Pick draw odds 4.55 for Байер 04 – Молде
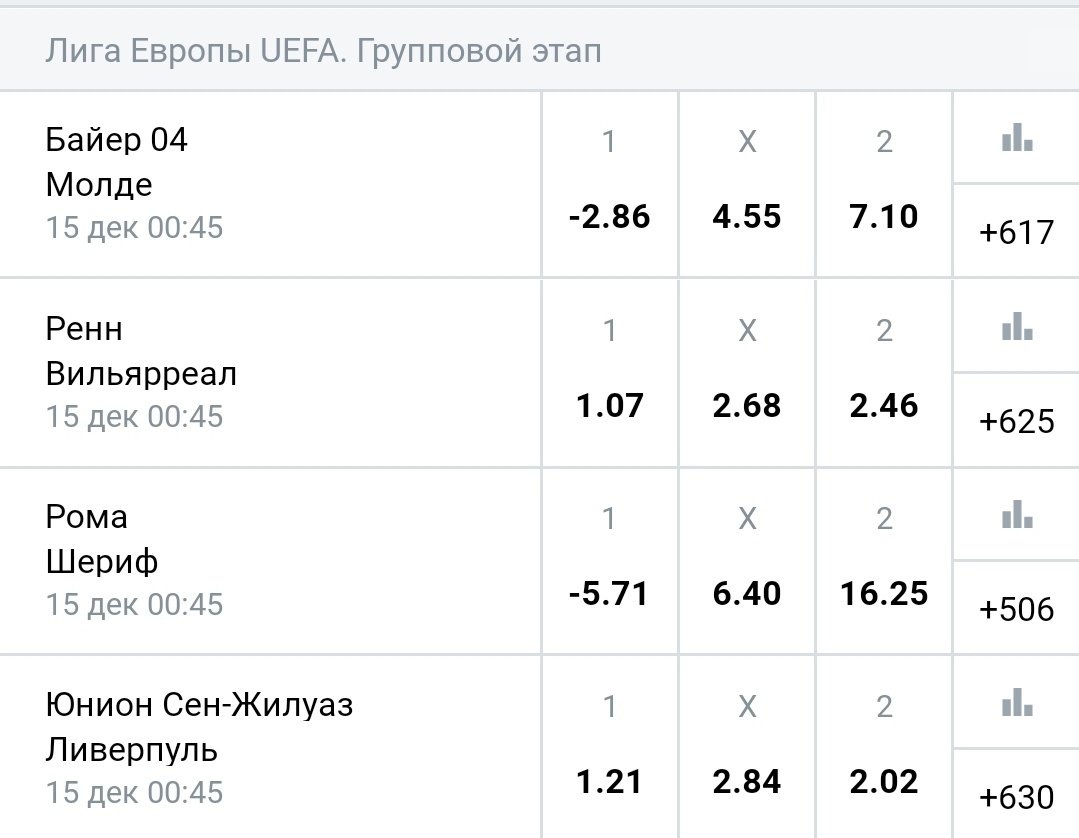 (747, 216)
